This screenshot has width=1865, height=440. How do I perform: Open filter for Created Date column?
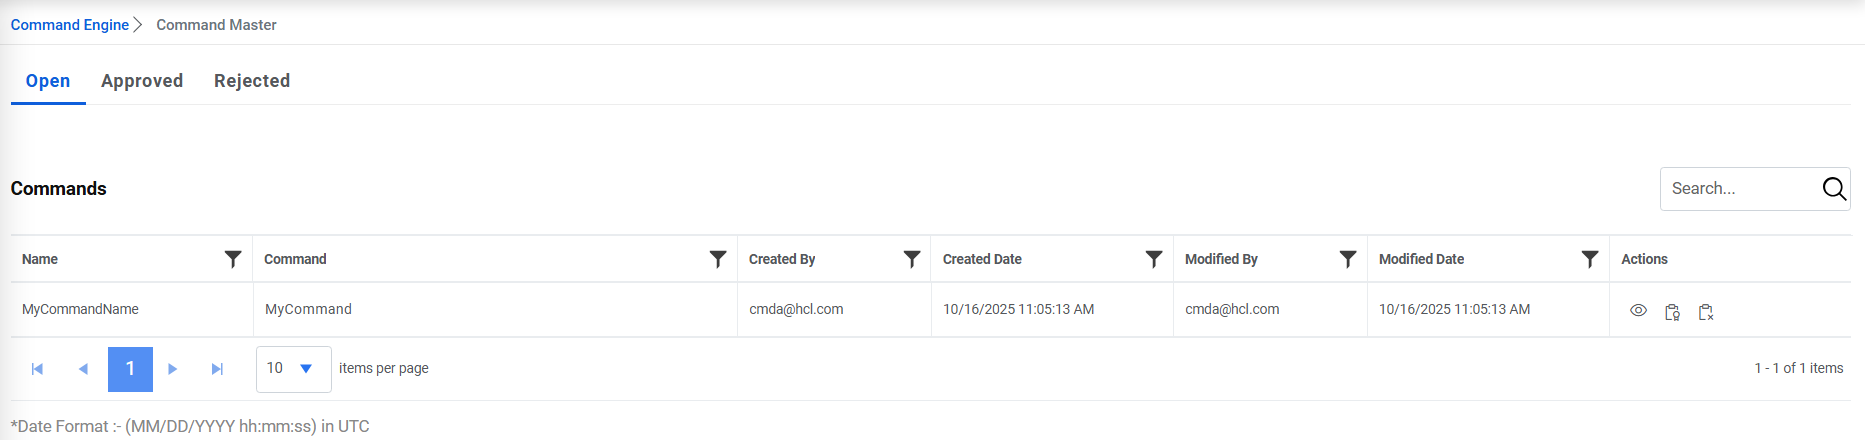point(1154,259)
